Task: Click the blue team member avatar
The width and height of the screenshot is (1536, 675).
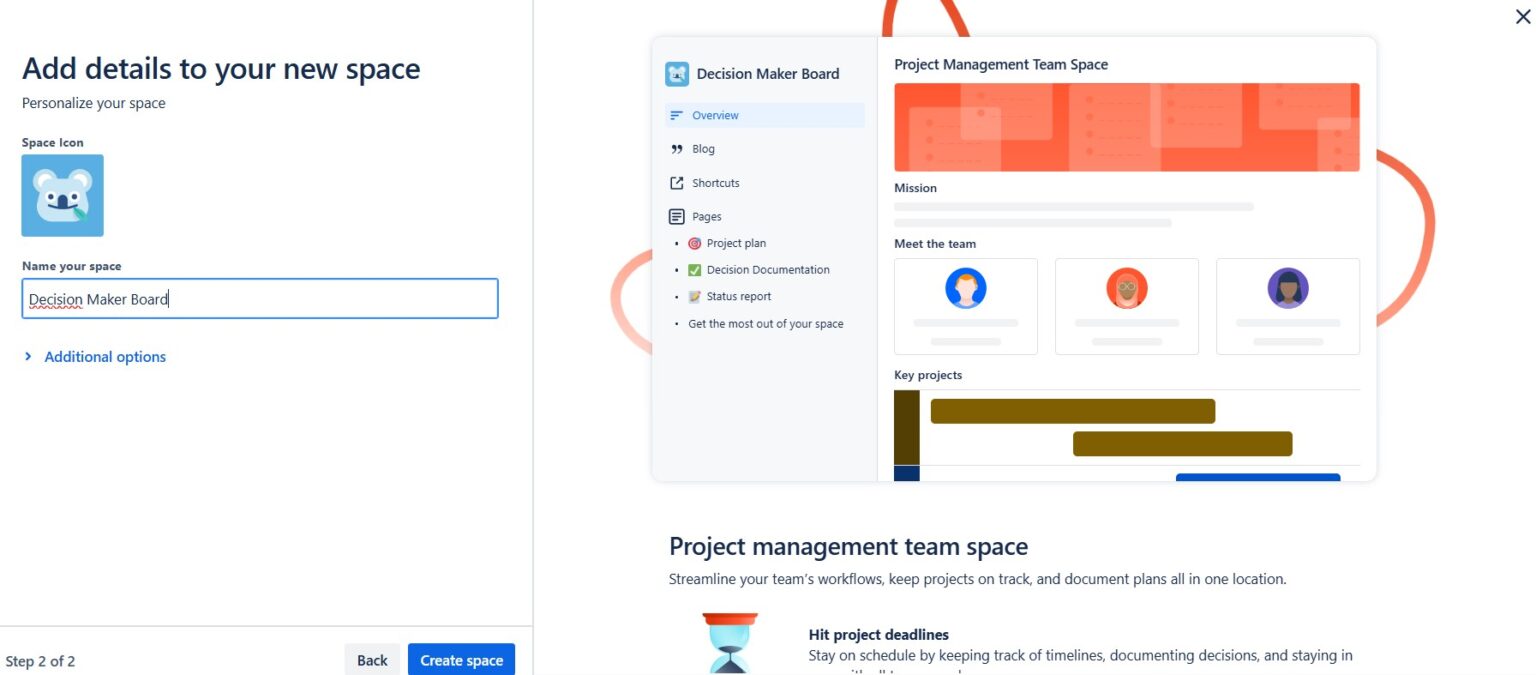Action: coord(966,288)
